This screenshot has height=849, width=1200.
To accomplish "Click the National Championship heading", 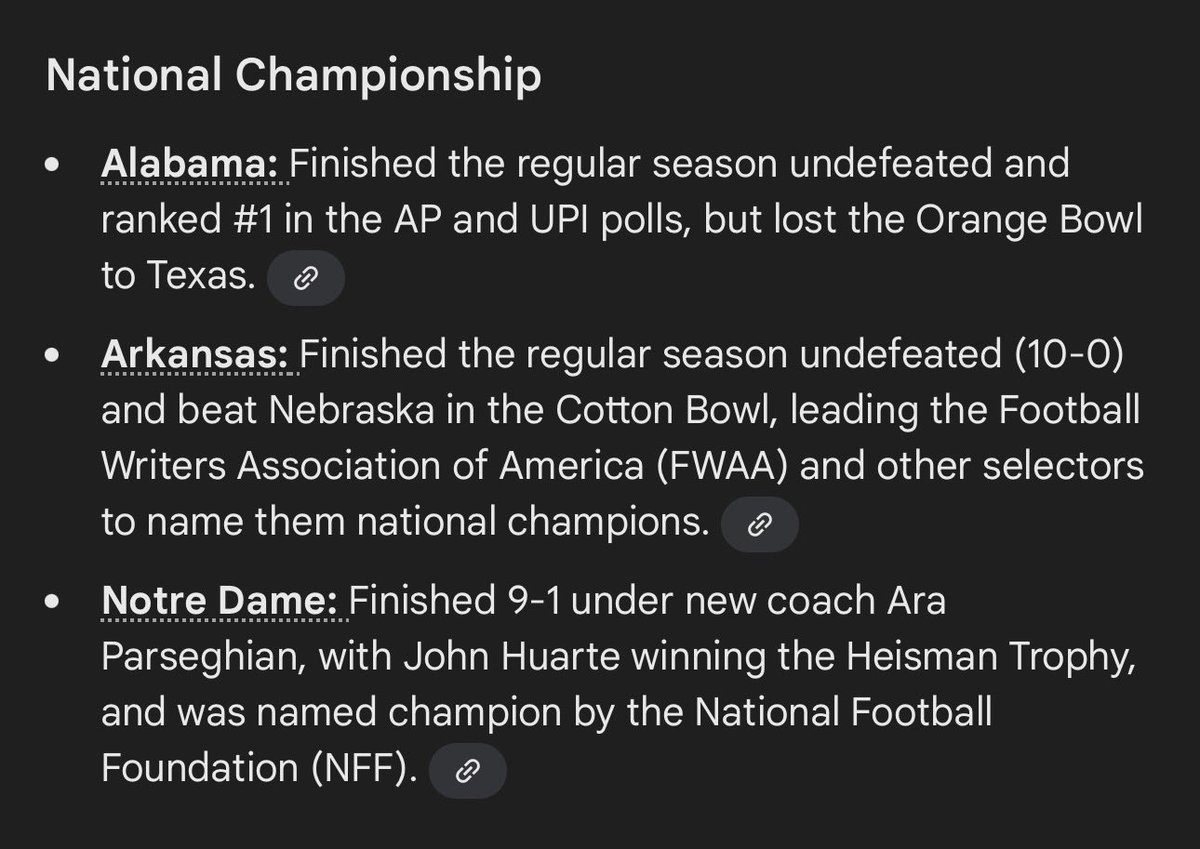I will coord(294,77).
